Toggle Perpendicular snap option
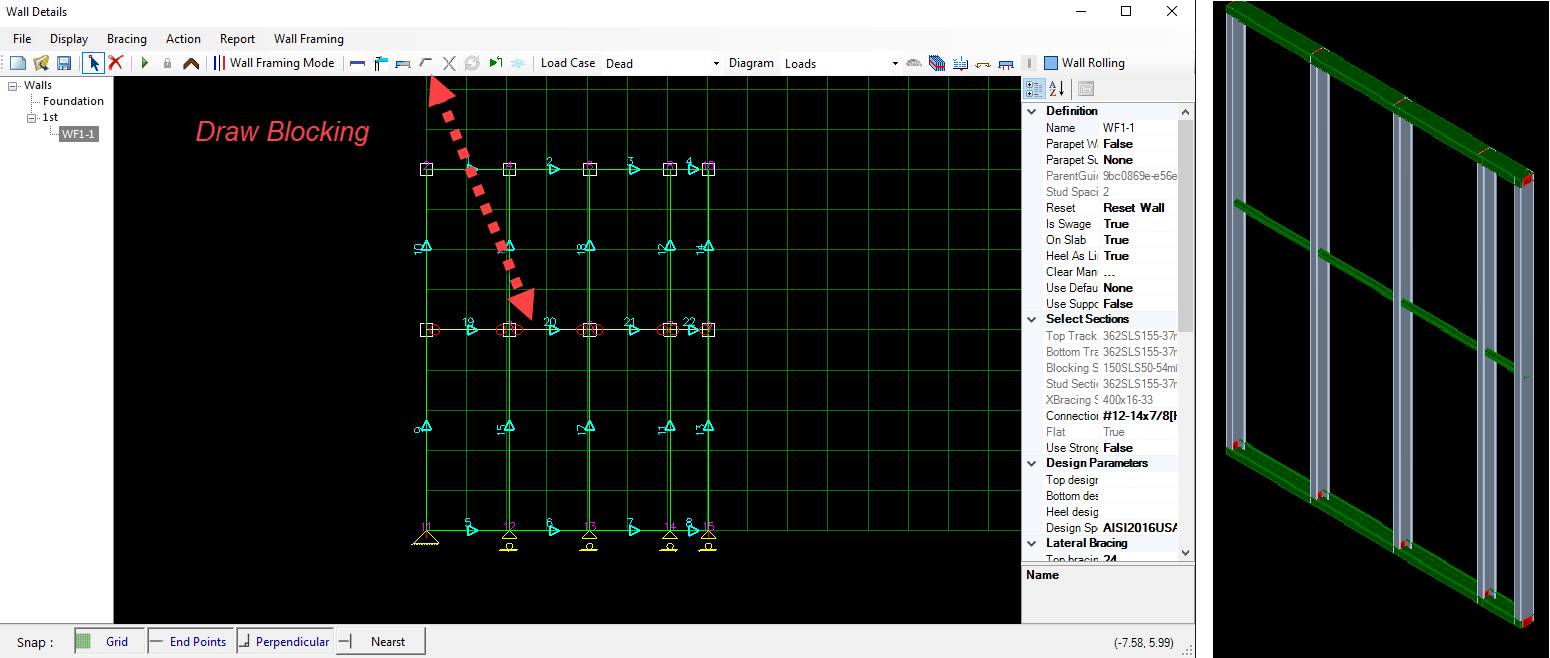 pos(284,641)
